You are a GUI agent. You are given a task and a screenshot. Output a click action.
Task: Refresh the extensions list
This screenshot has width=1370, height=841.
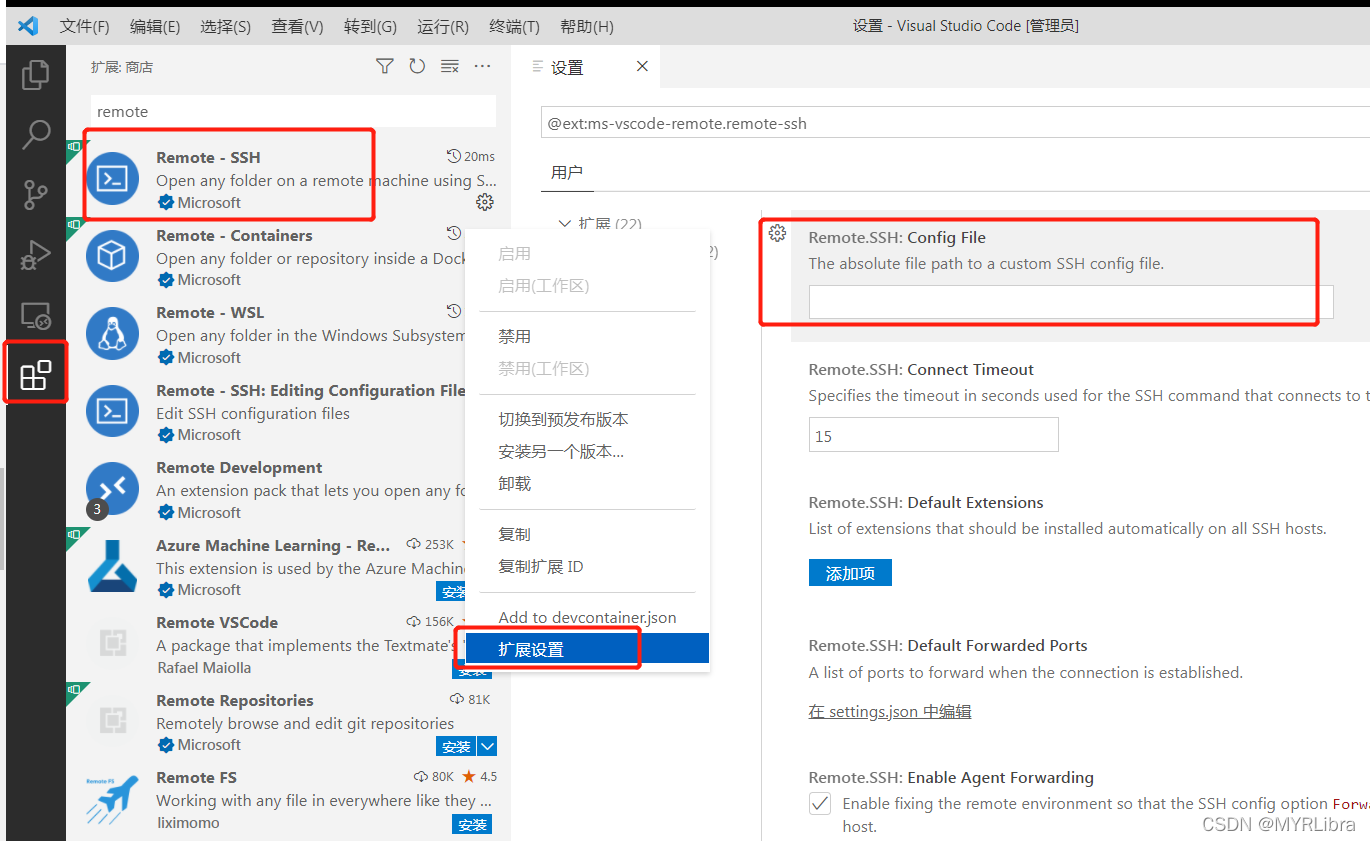[x=417, y=66]
